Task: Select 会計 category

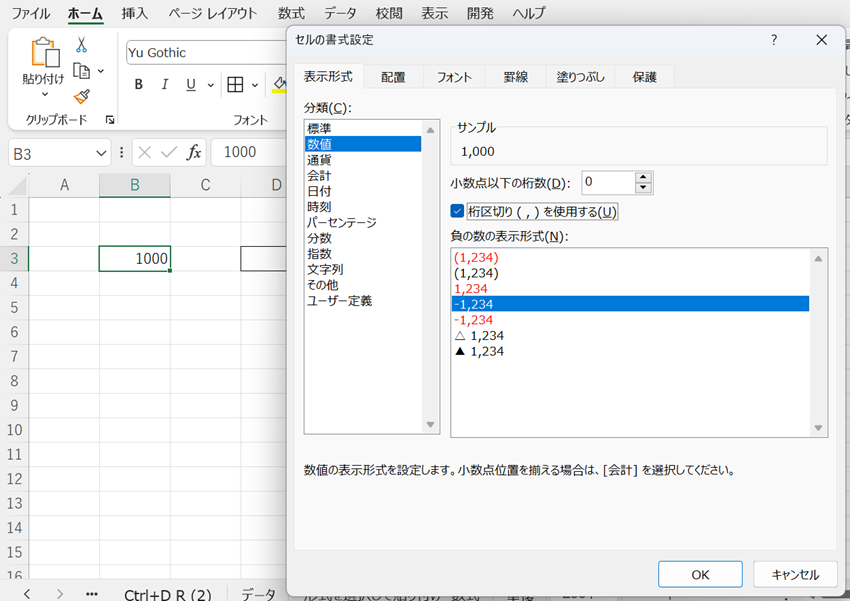Action: tap(363, 176)
